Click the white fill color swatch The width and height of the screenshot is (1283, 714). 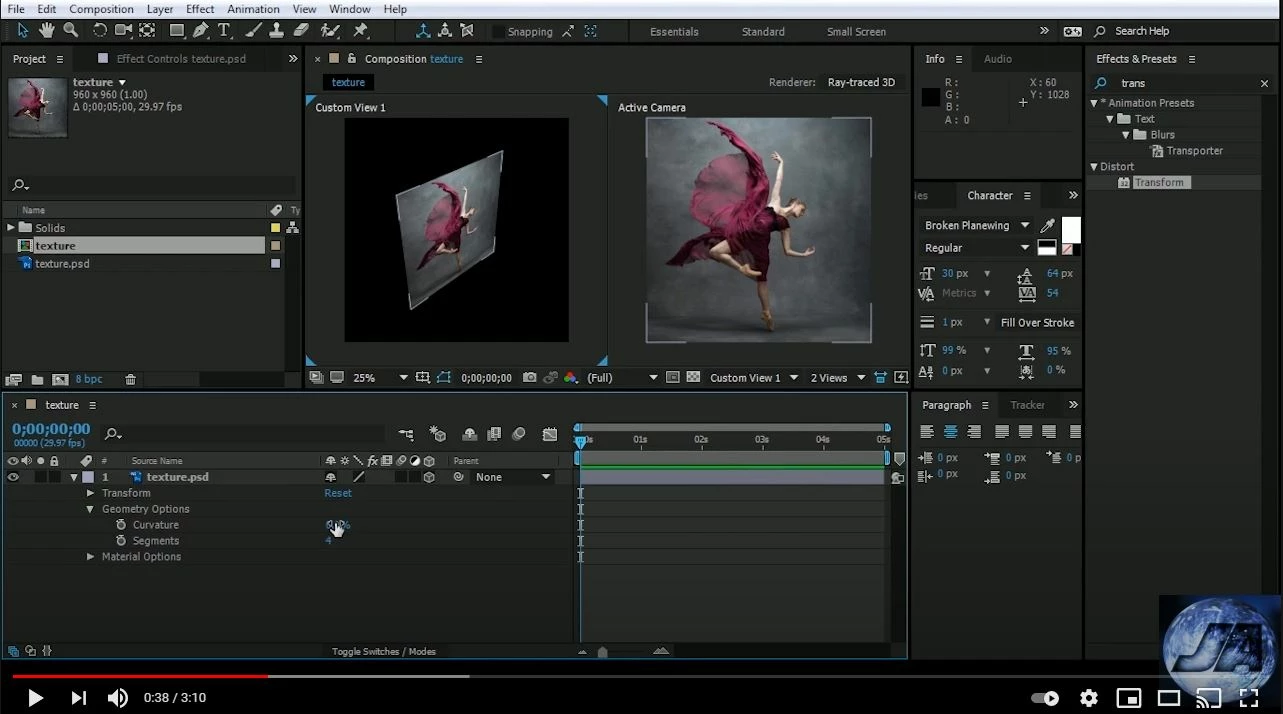(x=1070, y=227)
